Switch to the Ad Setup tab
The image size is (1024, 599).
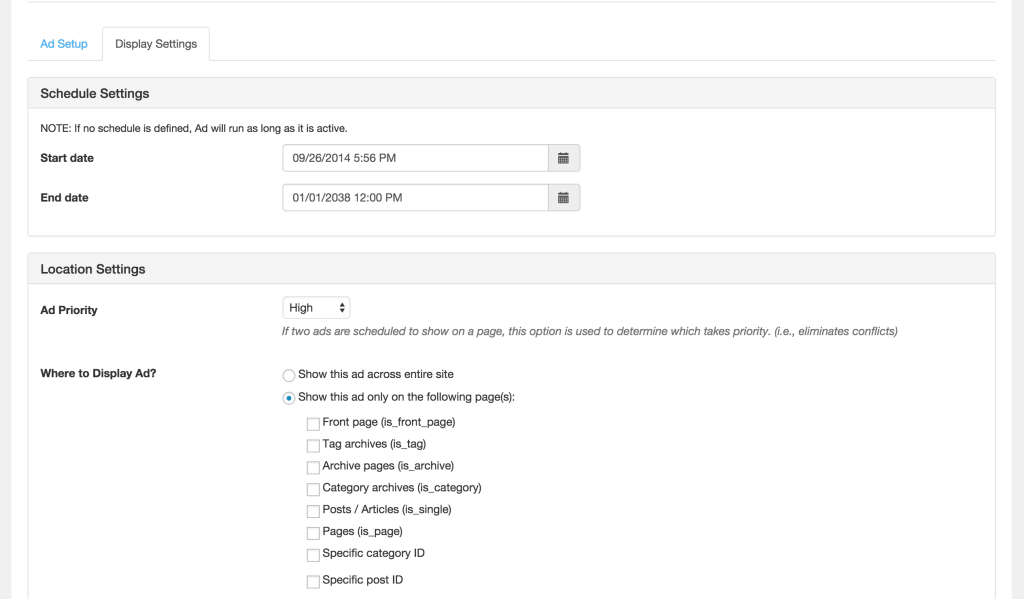(x=64, y=44)
